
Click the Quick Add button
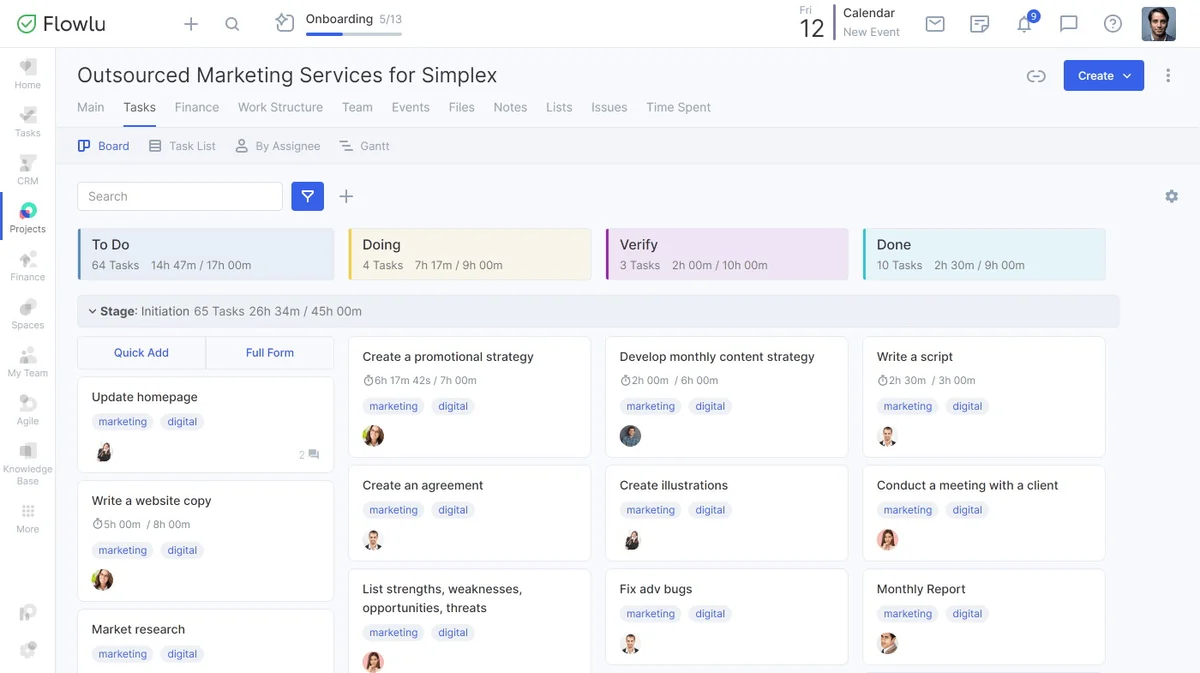click(x=141, y=352)
